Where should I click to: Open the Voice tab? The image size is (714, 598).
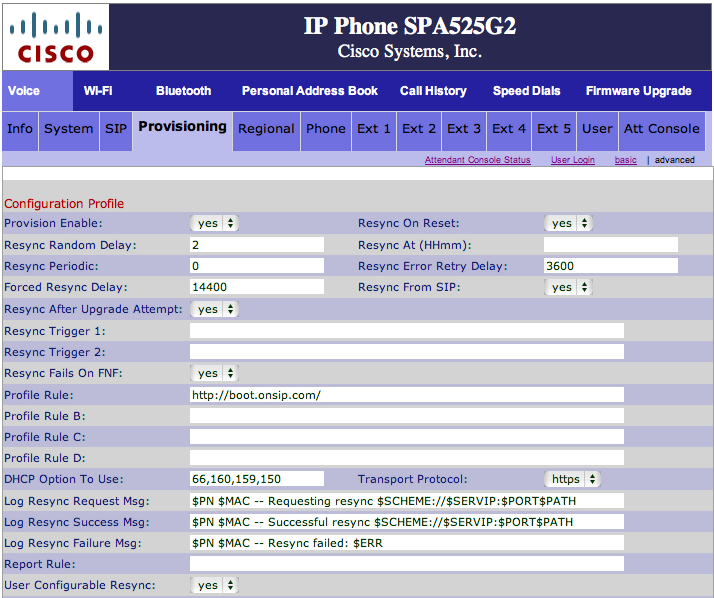[x=37, y=91]
